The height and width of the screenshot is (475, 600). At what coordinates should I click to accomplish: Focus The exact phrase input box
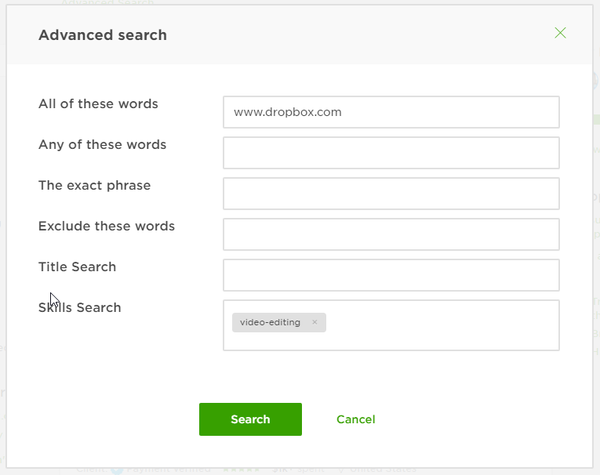tap(391, 194)
